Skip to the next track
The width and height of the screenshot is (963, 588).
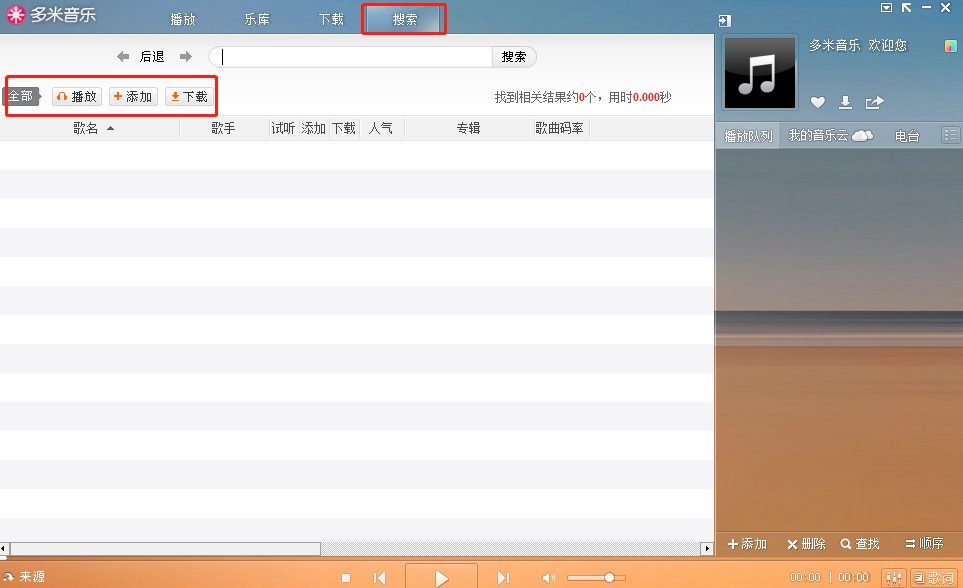[x=503, y=578]
